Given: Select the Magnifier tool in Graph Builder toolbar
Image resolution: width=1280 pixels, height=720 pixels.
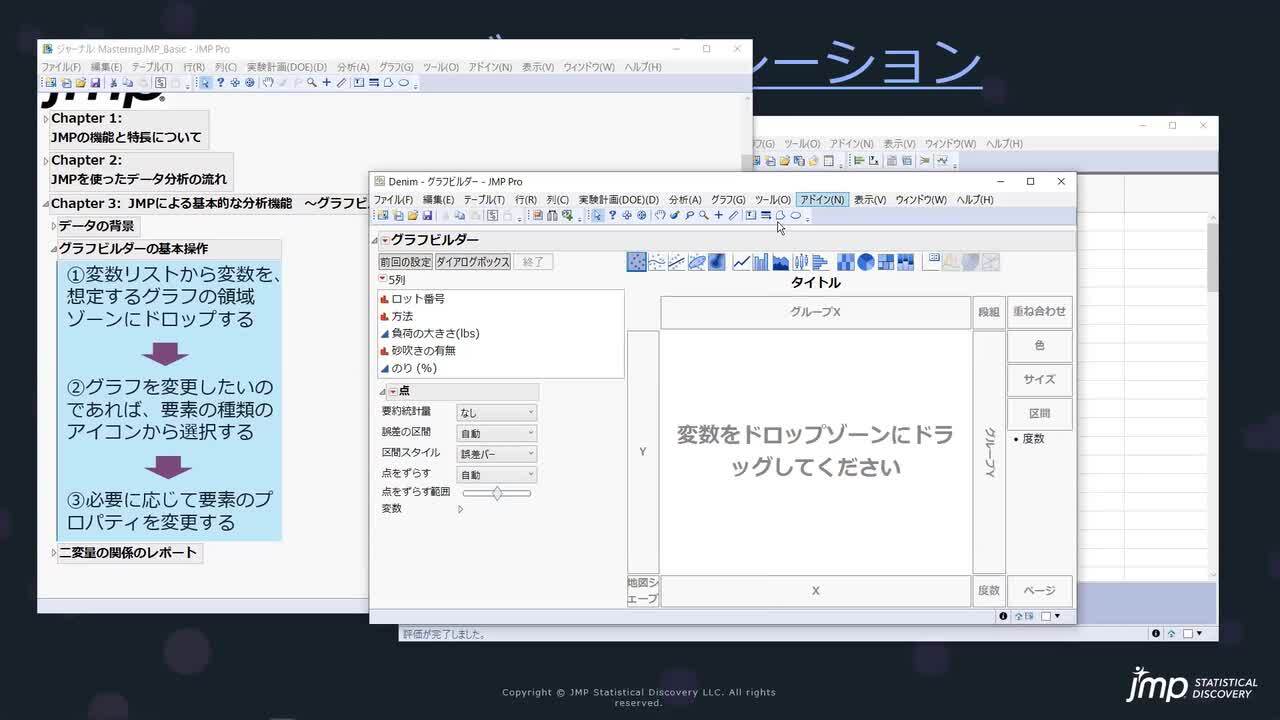Looking at the screenshot, I should 704,215.
